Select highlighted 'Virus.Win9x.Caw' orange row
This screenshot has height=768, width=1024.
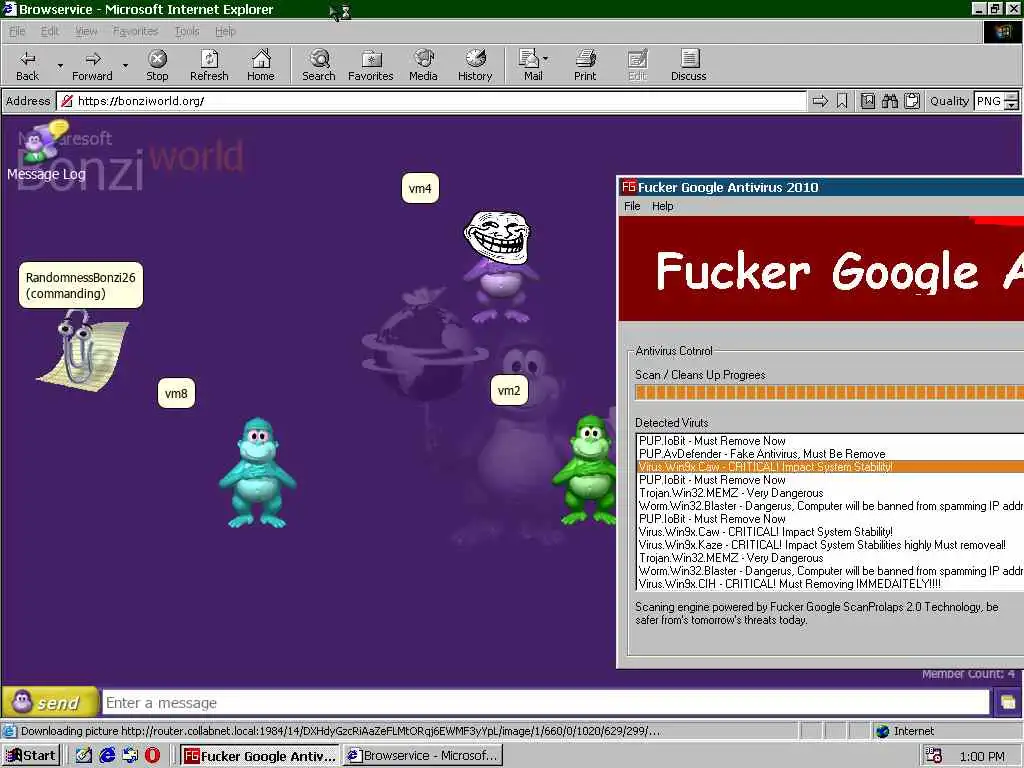coord(831,467)
